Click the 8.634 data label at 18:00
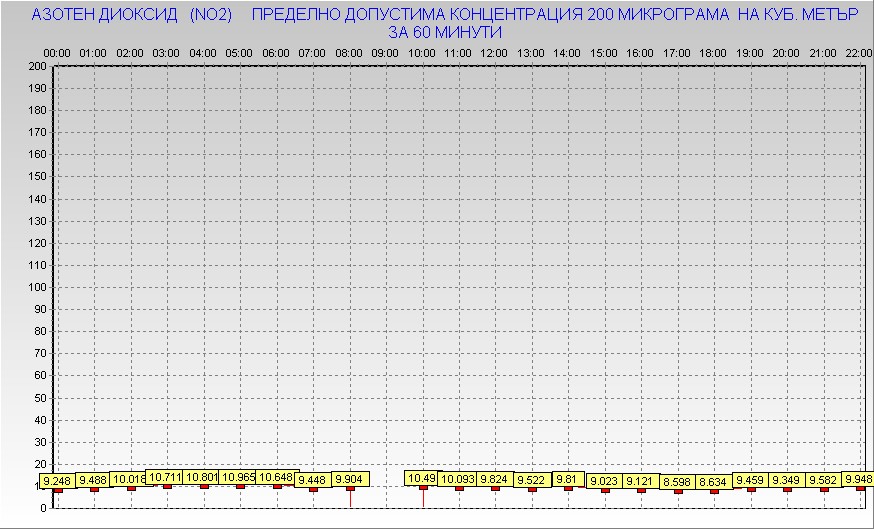 click(713, 481)
